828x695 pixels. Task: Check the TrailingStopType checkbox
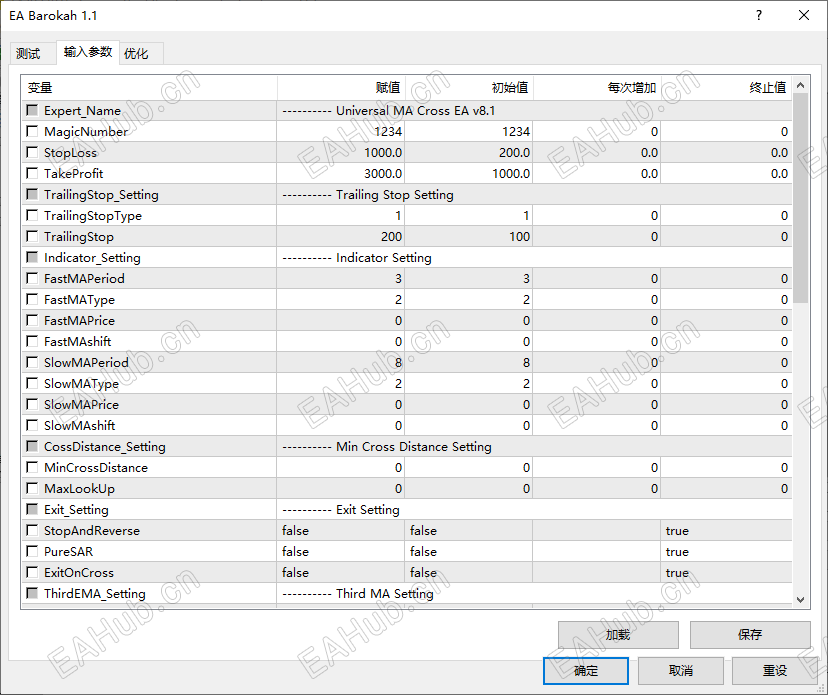pos(32,215)
